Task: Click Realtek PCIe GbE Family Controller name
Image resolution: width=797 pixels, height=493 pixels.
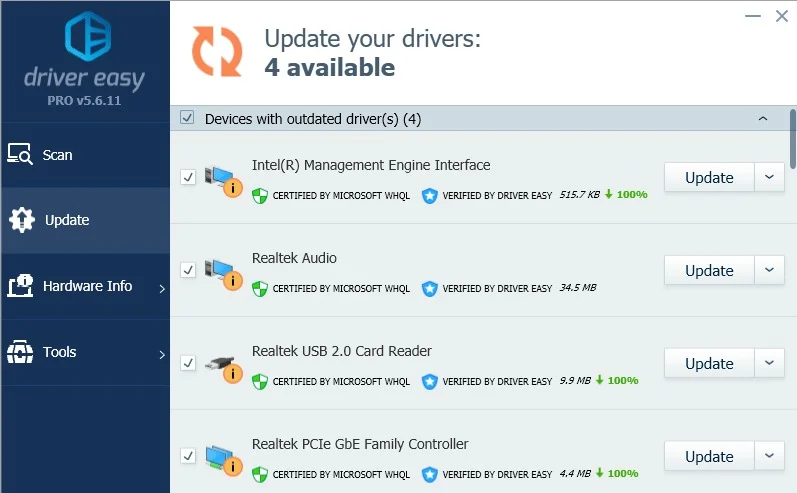Action: pyautogui.click(x=360, y=444)
